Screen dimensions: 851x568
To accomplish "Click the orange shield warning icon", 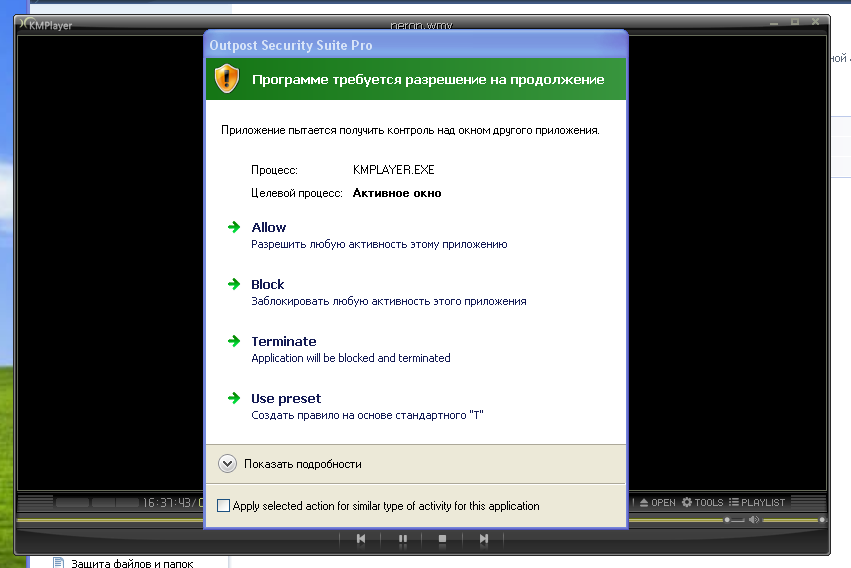I will [227, 79].
